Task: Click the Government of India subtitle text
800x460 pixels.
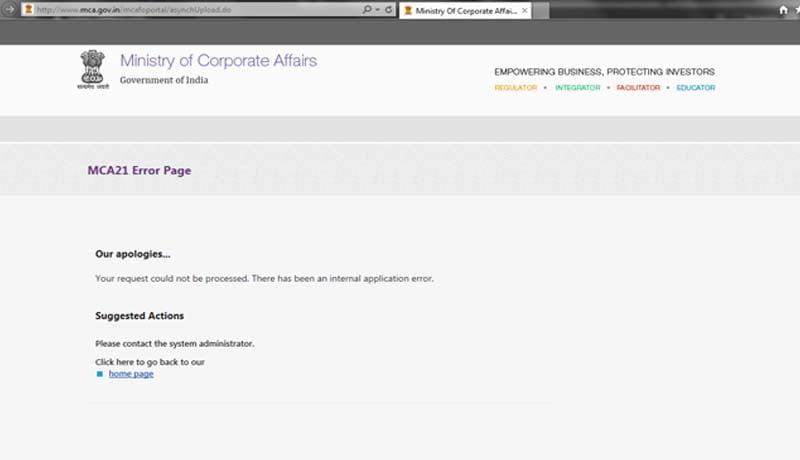Action: point(164,80)
